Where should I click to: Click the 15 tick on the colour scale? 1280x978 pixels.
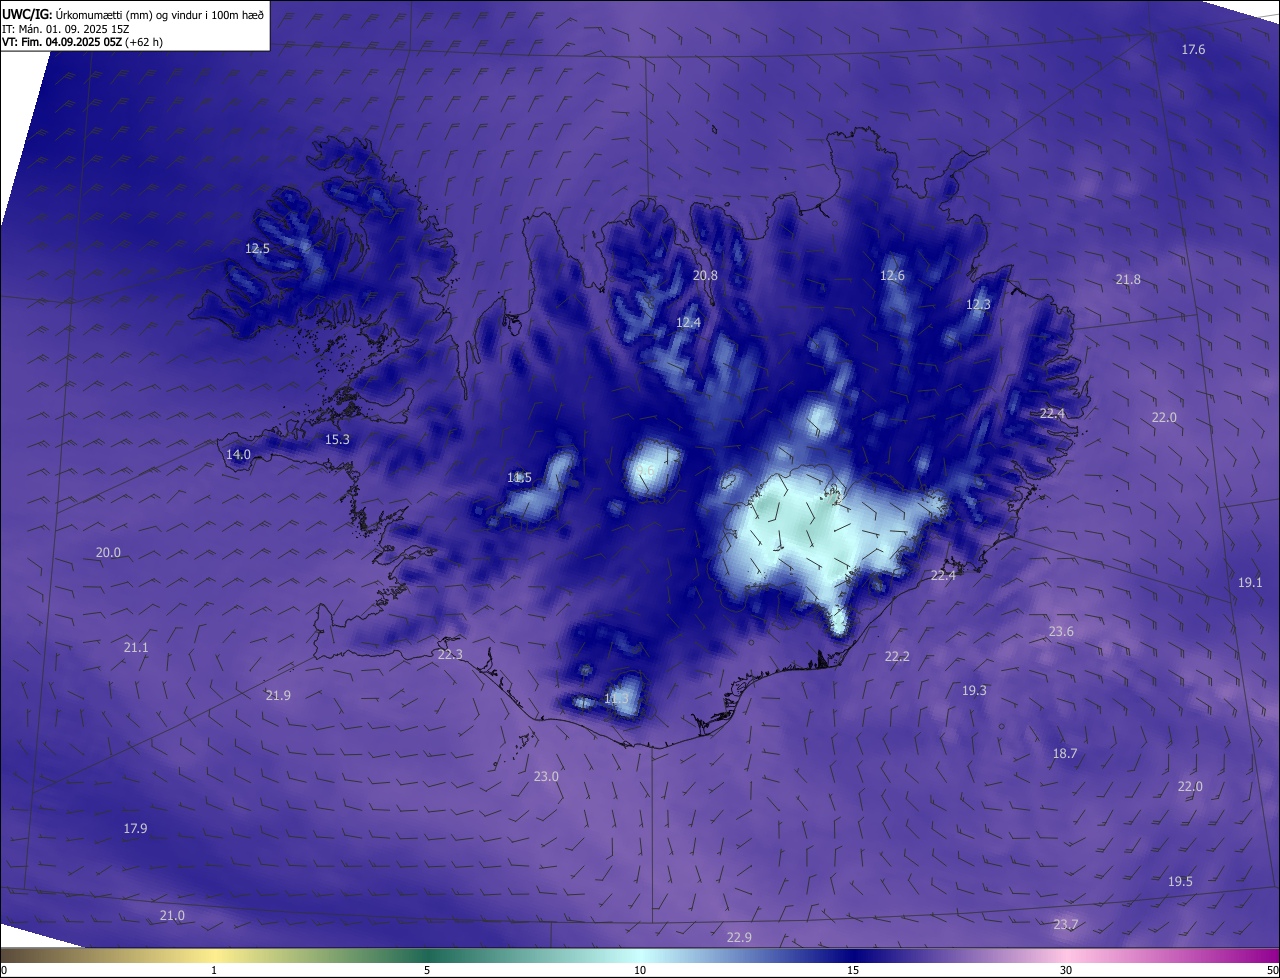point(853,971)
